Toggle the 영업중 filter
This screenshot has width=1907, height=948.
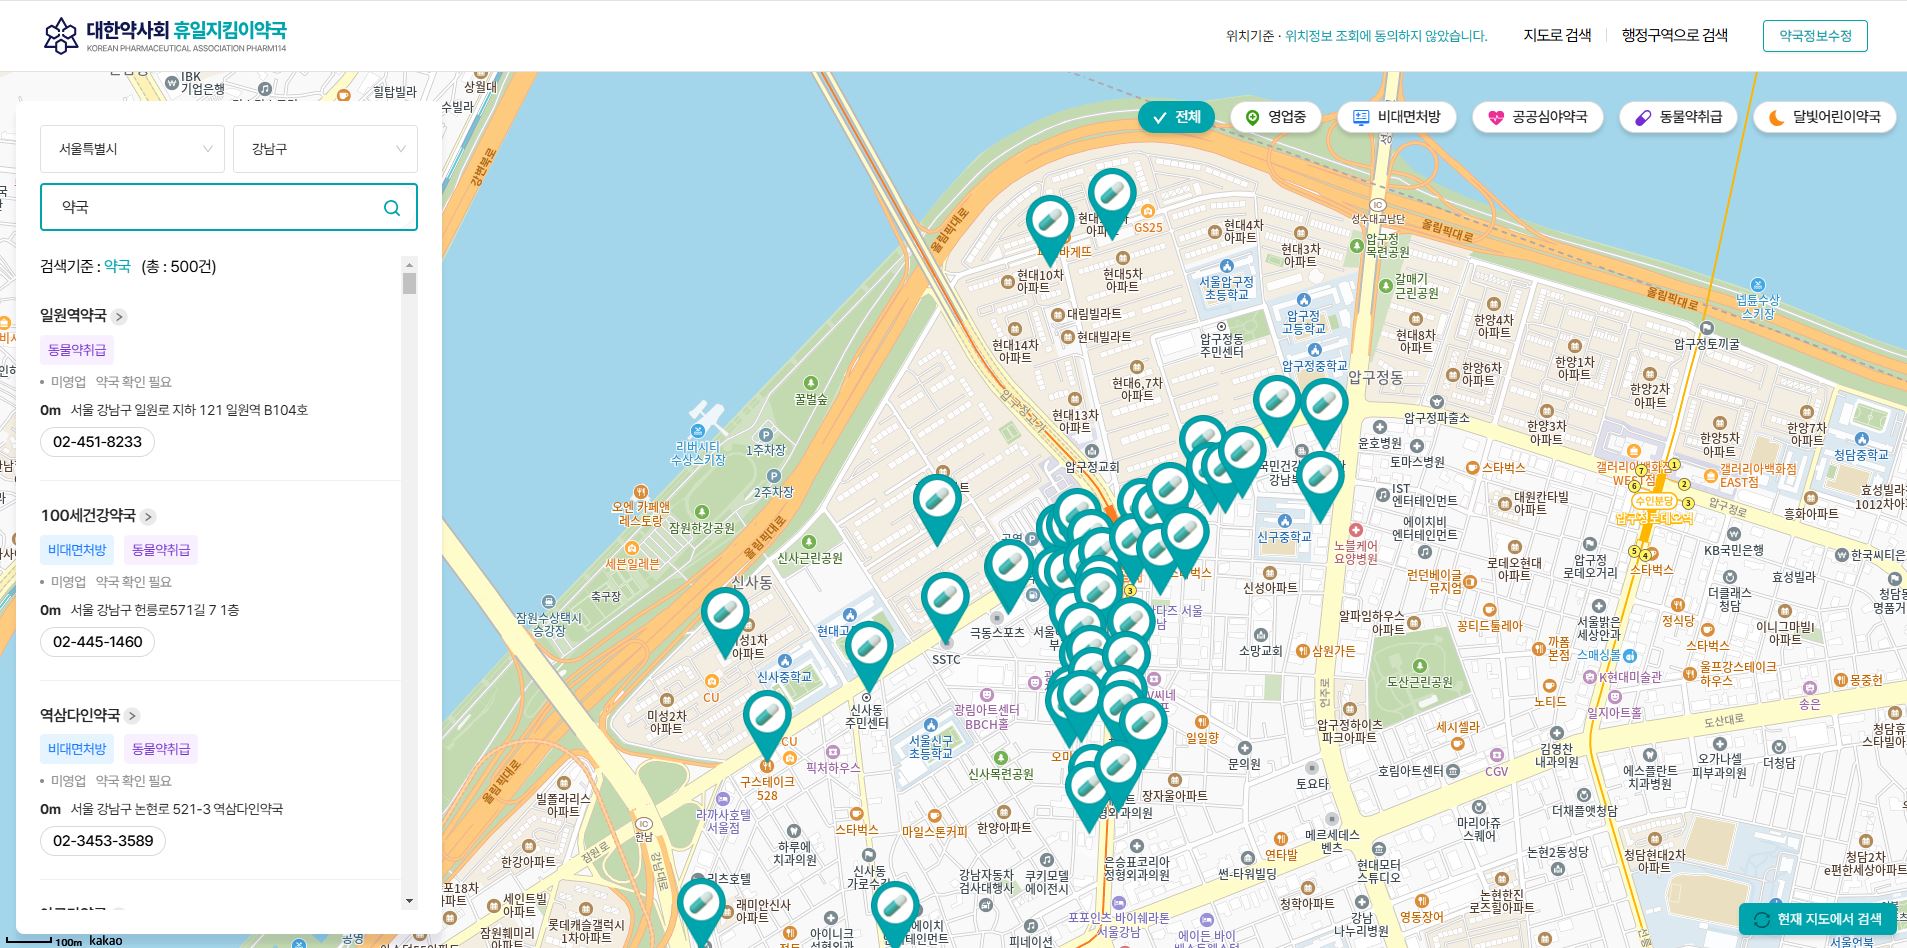(1275, 117)
